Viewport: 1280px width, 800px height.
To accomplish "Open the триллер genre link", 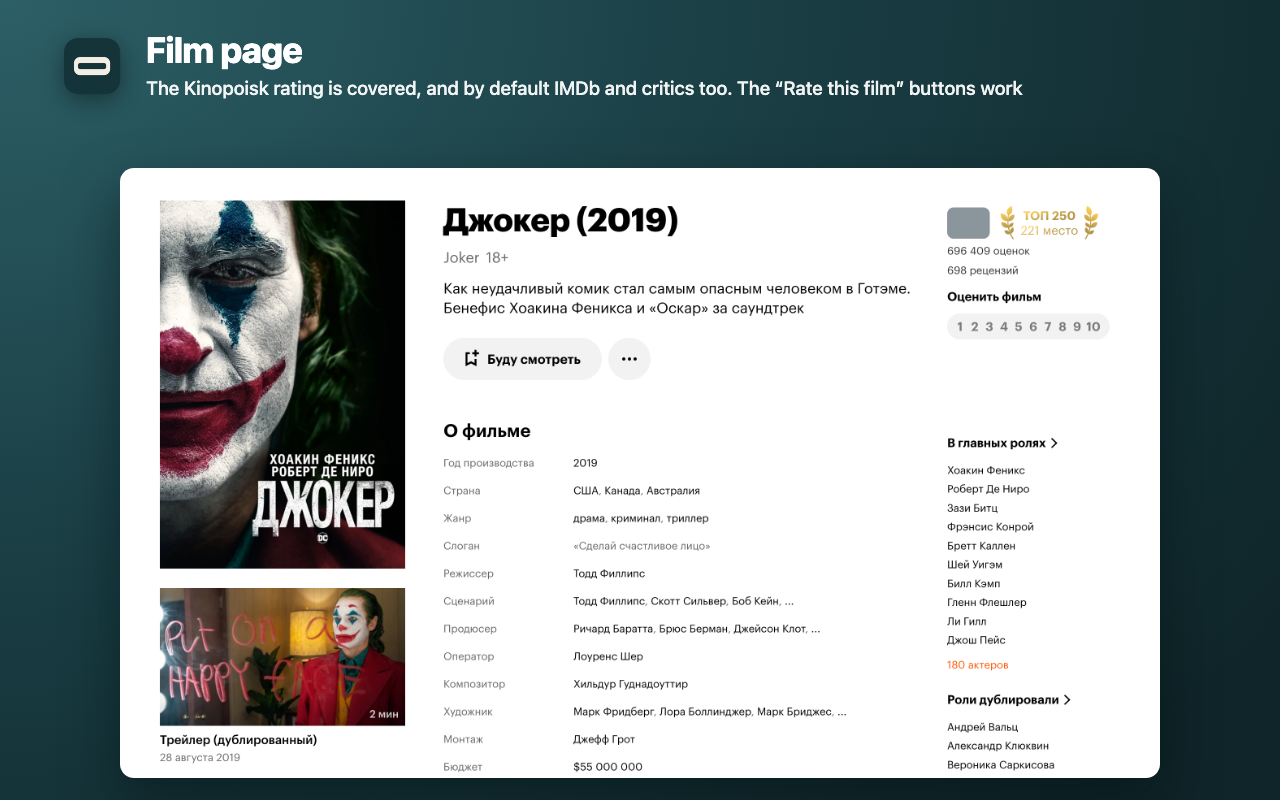I will tap(687, 519).
